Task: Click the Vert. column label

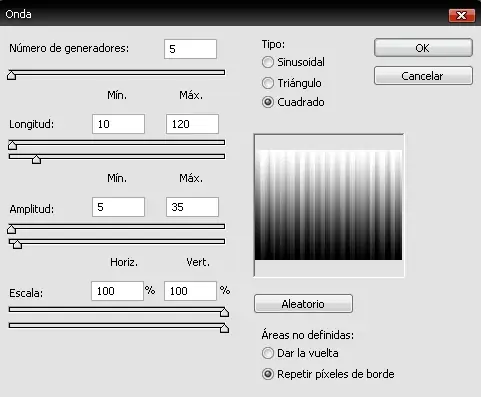Action: click(198, 262)
